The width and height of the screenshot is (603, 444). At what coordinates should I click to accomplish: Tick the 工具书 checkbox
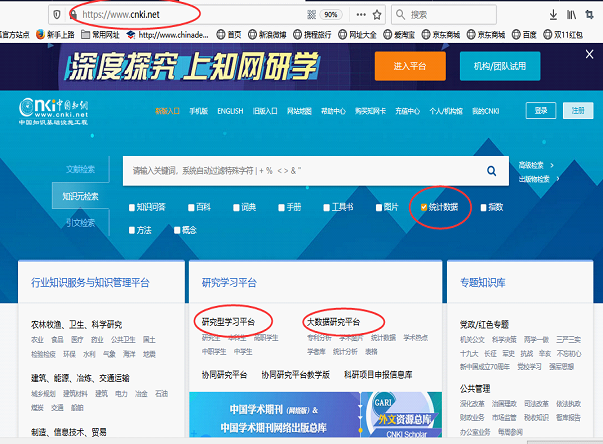pyautogui.click(x=326, y=208)
